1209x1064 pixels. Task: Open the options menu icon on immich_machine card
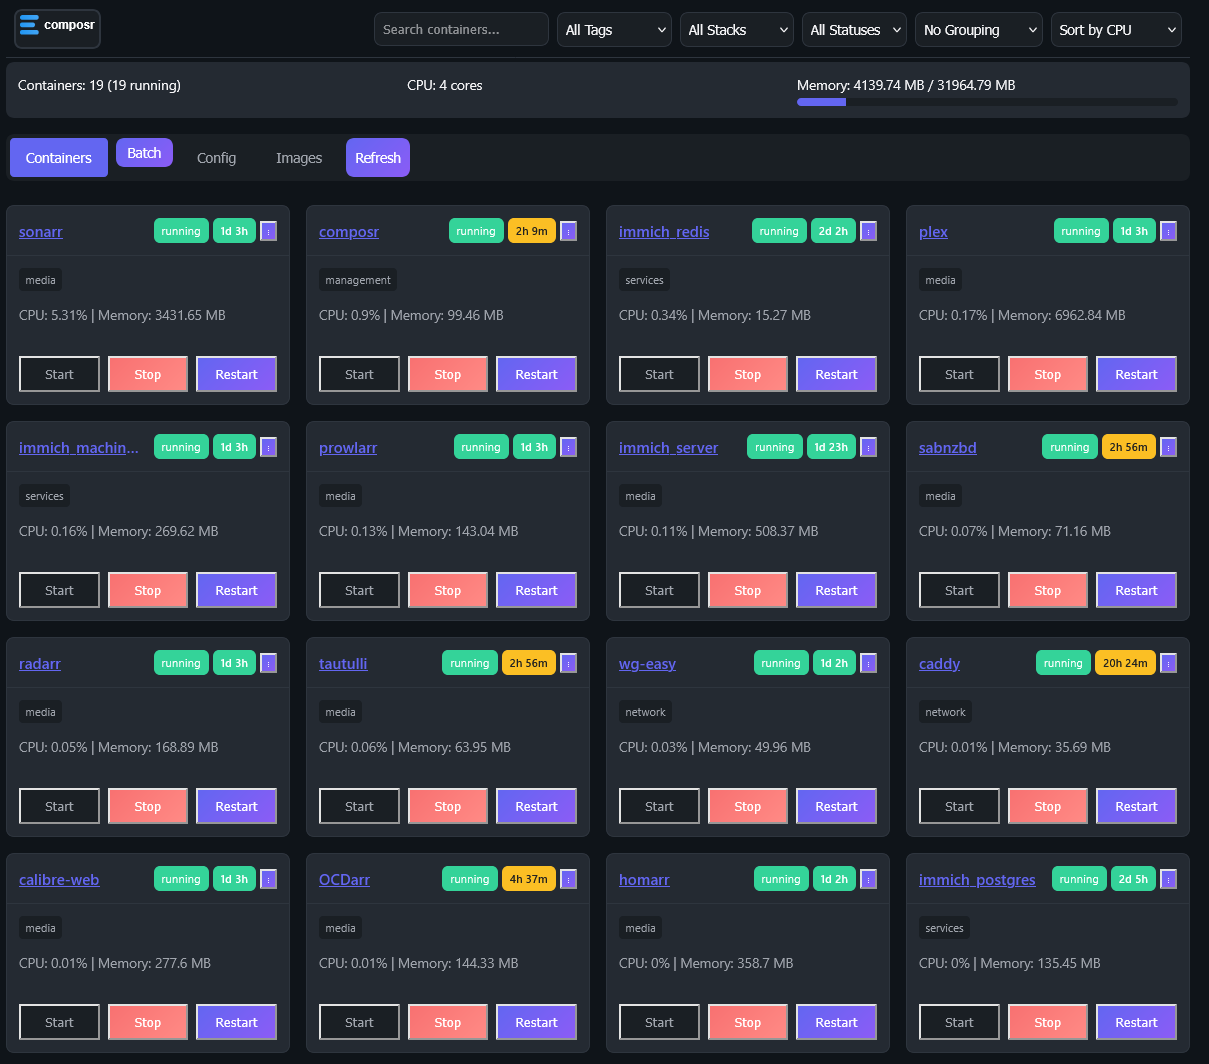tap(268, 447)
